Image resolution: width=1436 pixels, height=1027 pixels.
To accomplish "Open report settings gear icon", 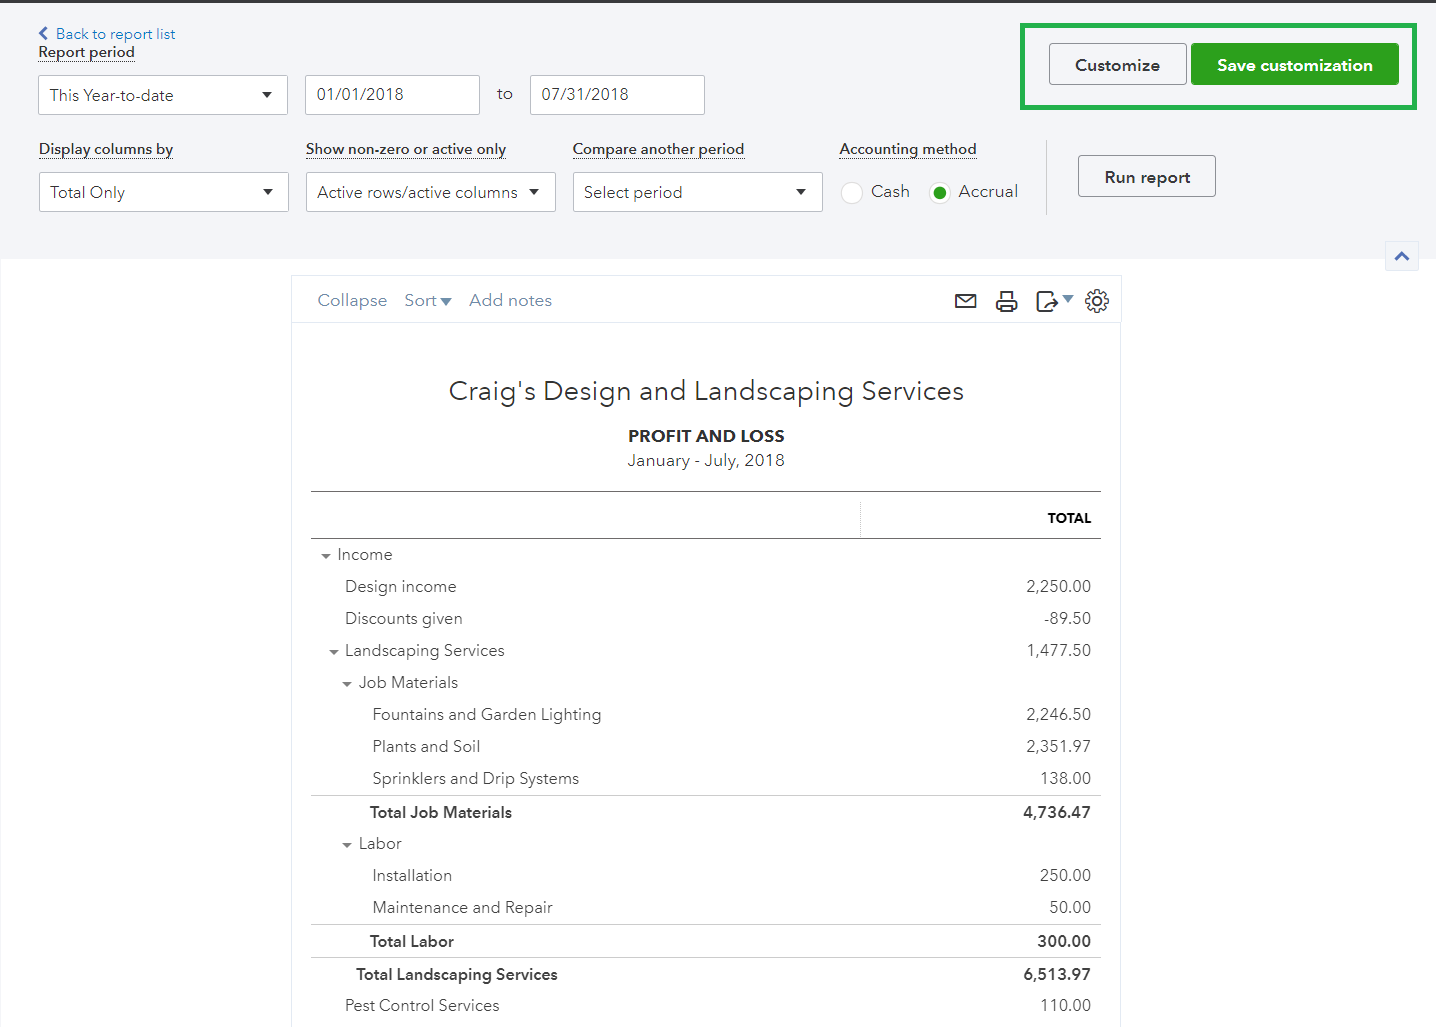I will [1097, 301].
